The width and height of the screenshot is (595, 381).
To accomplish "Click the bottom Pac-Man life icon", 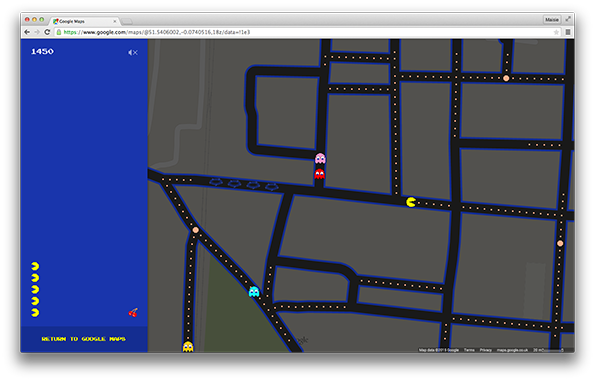I will click(35, 313).
